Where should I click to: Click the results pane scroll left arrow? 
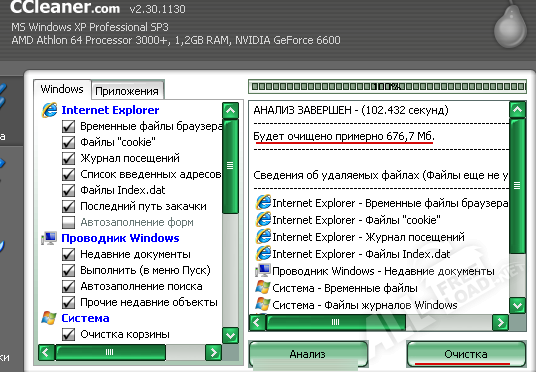(x=257, y=322)
